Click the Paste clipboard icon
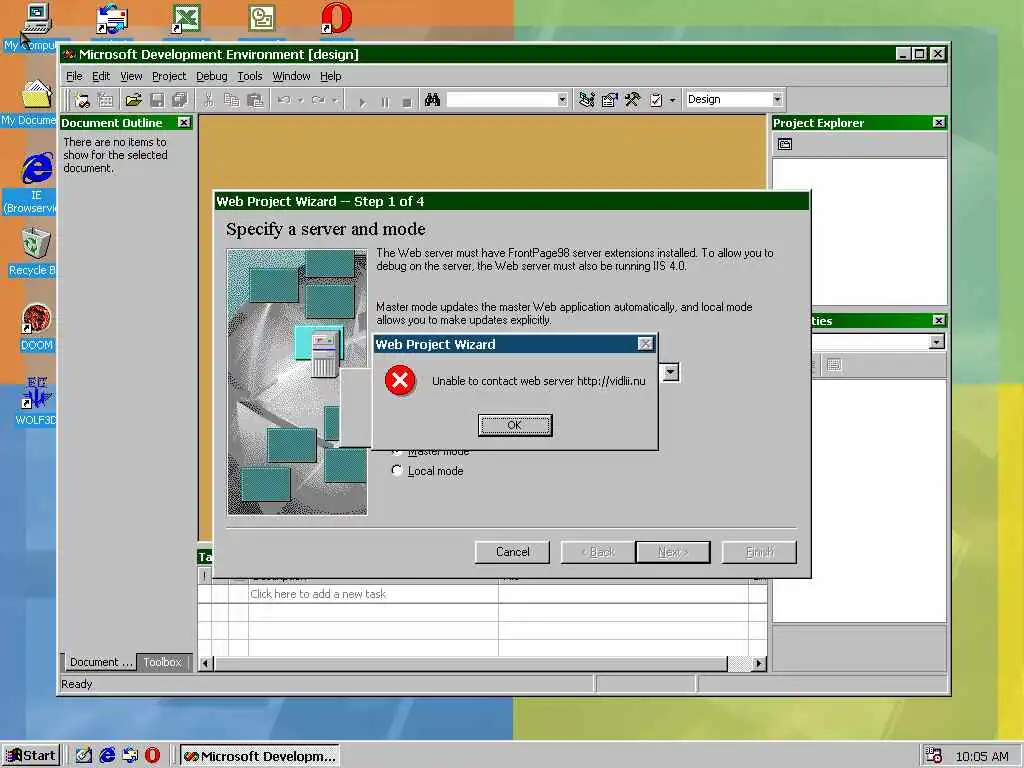The height and width of the screenshot is (768, 1024). pos(255,100)
